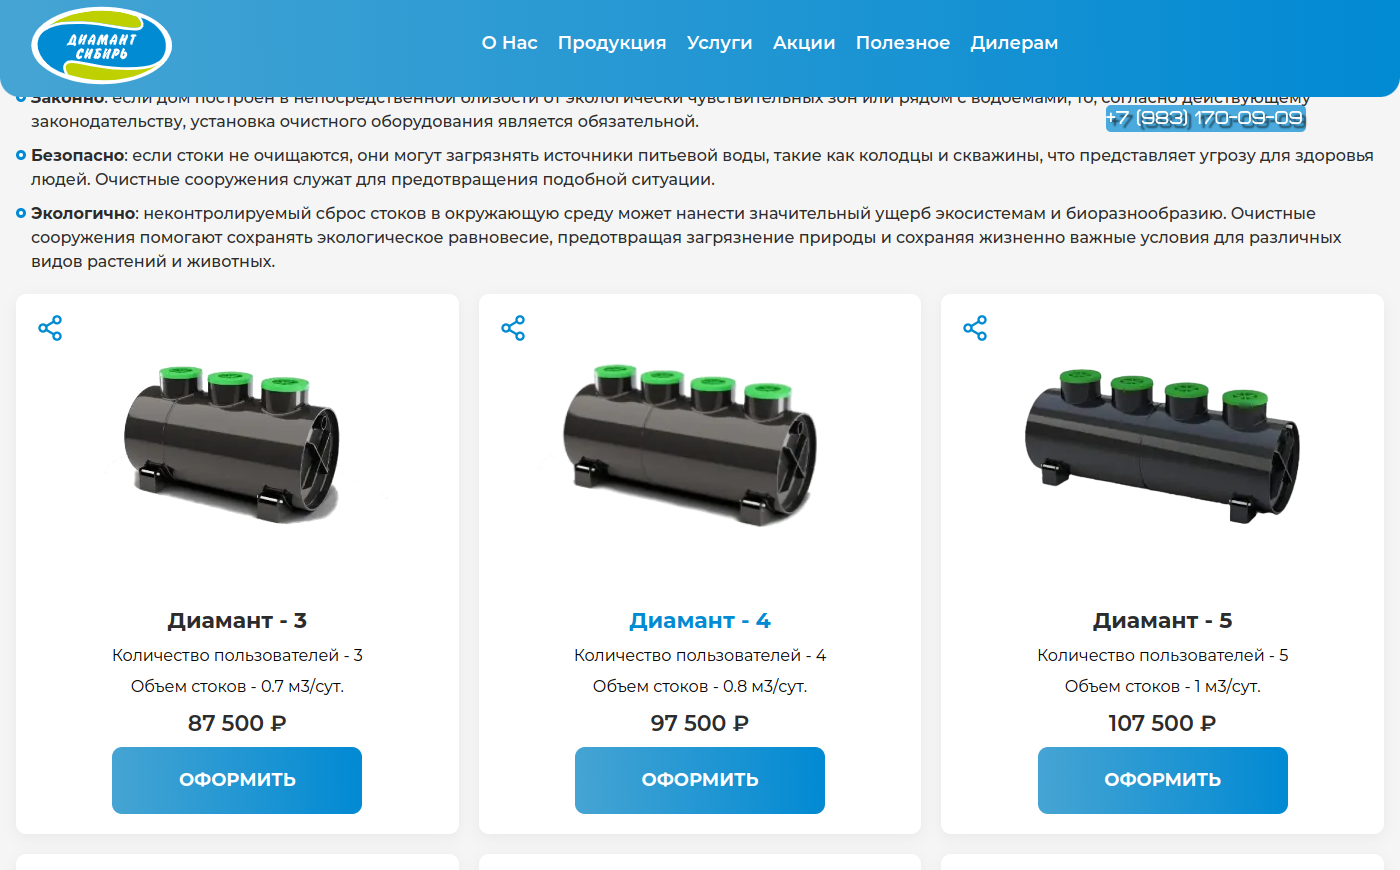Share the Диамант - 3 product card
Viewport: 1400px width, 870px height.
50,328
